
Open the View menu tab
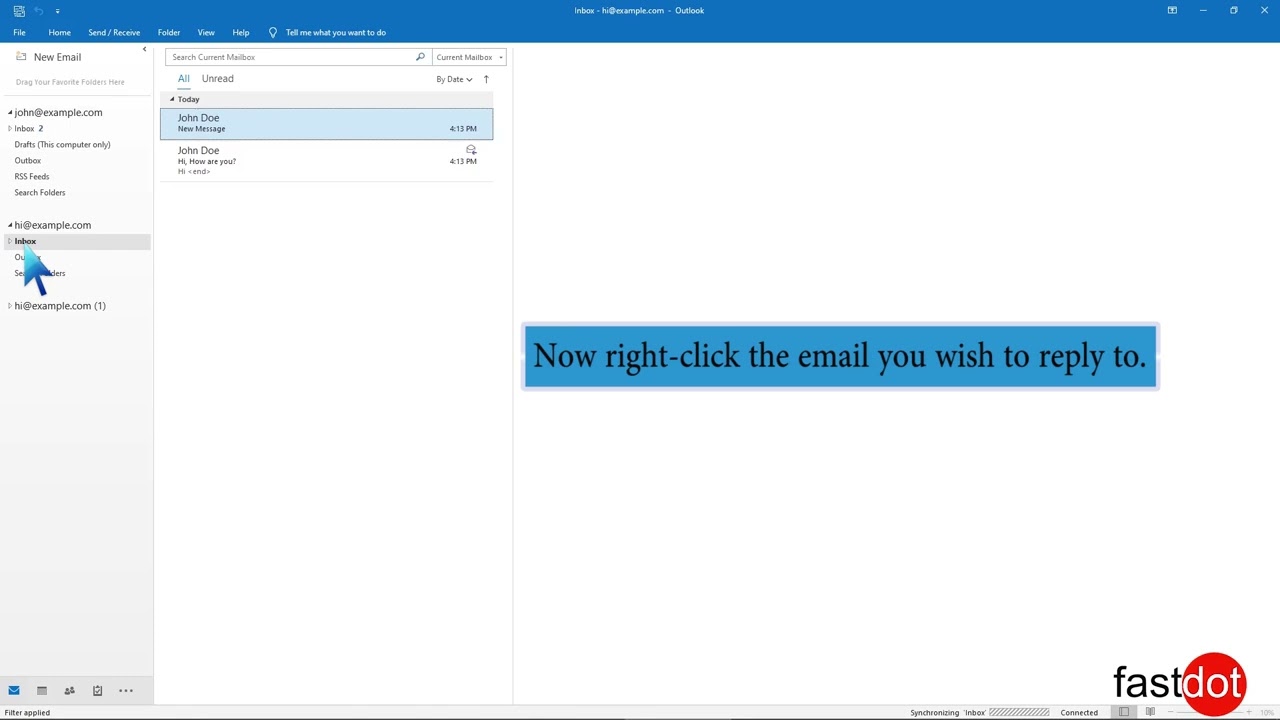pos(206,32)
